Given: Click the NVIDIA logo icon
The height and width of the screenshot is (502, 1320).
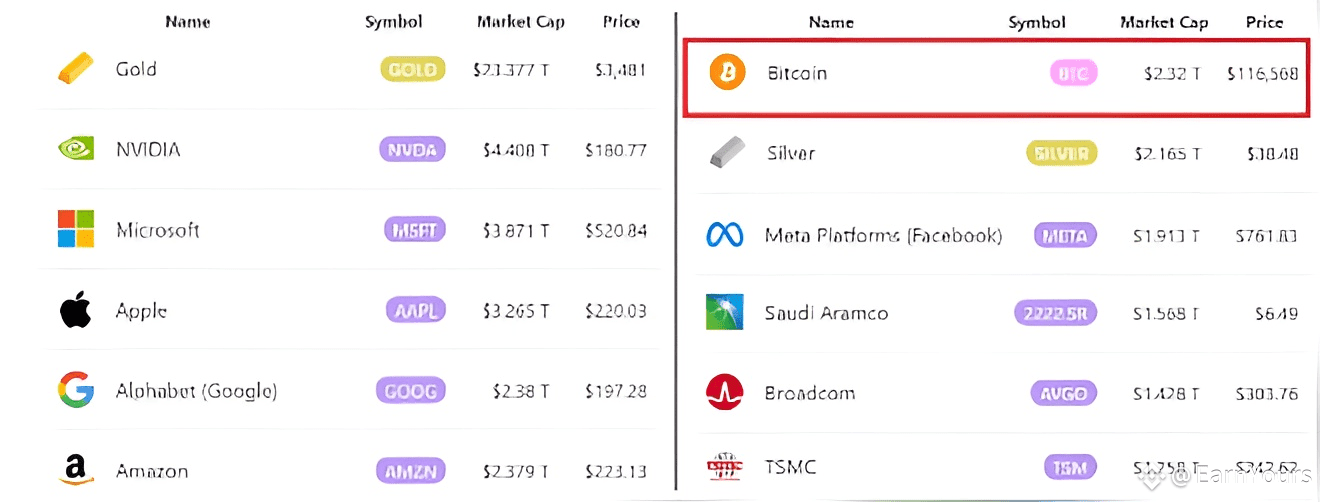Looking at the screenshot, I should tap(76, 150).
